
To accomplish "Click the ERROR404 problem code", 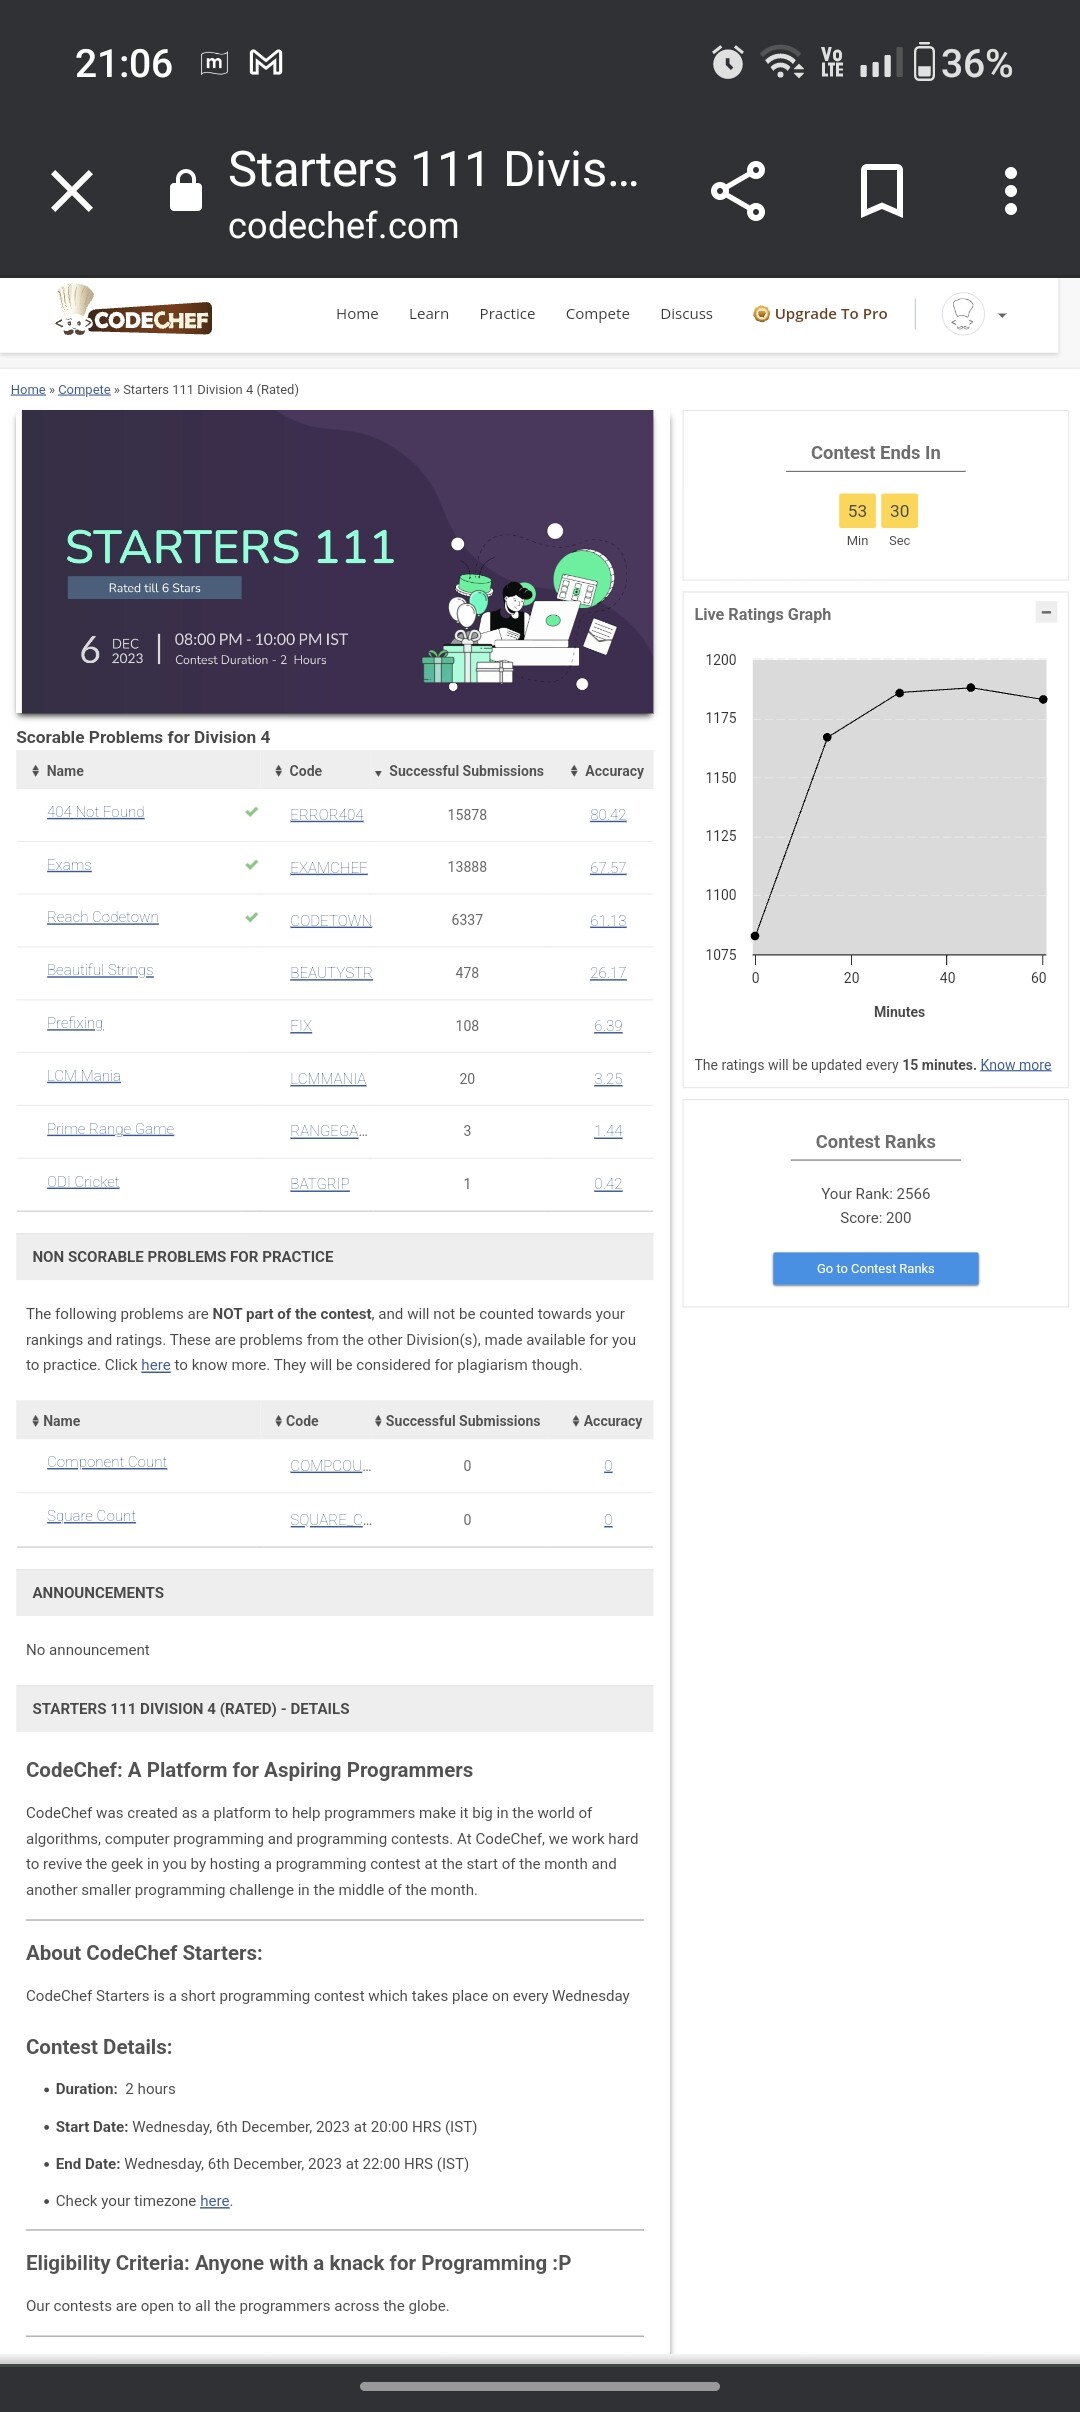I will [327, 815].
